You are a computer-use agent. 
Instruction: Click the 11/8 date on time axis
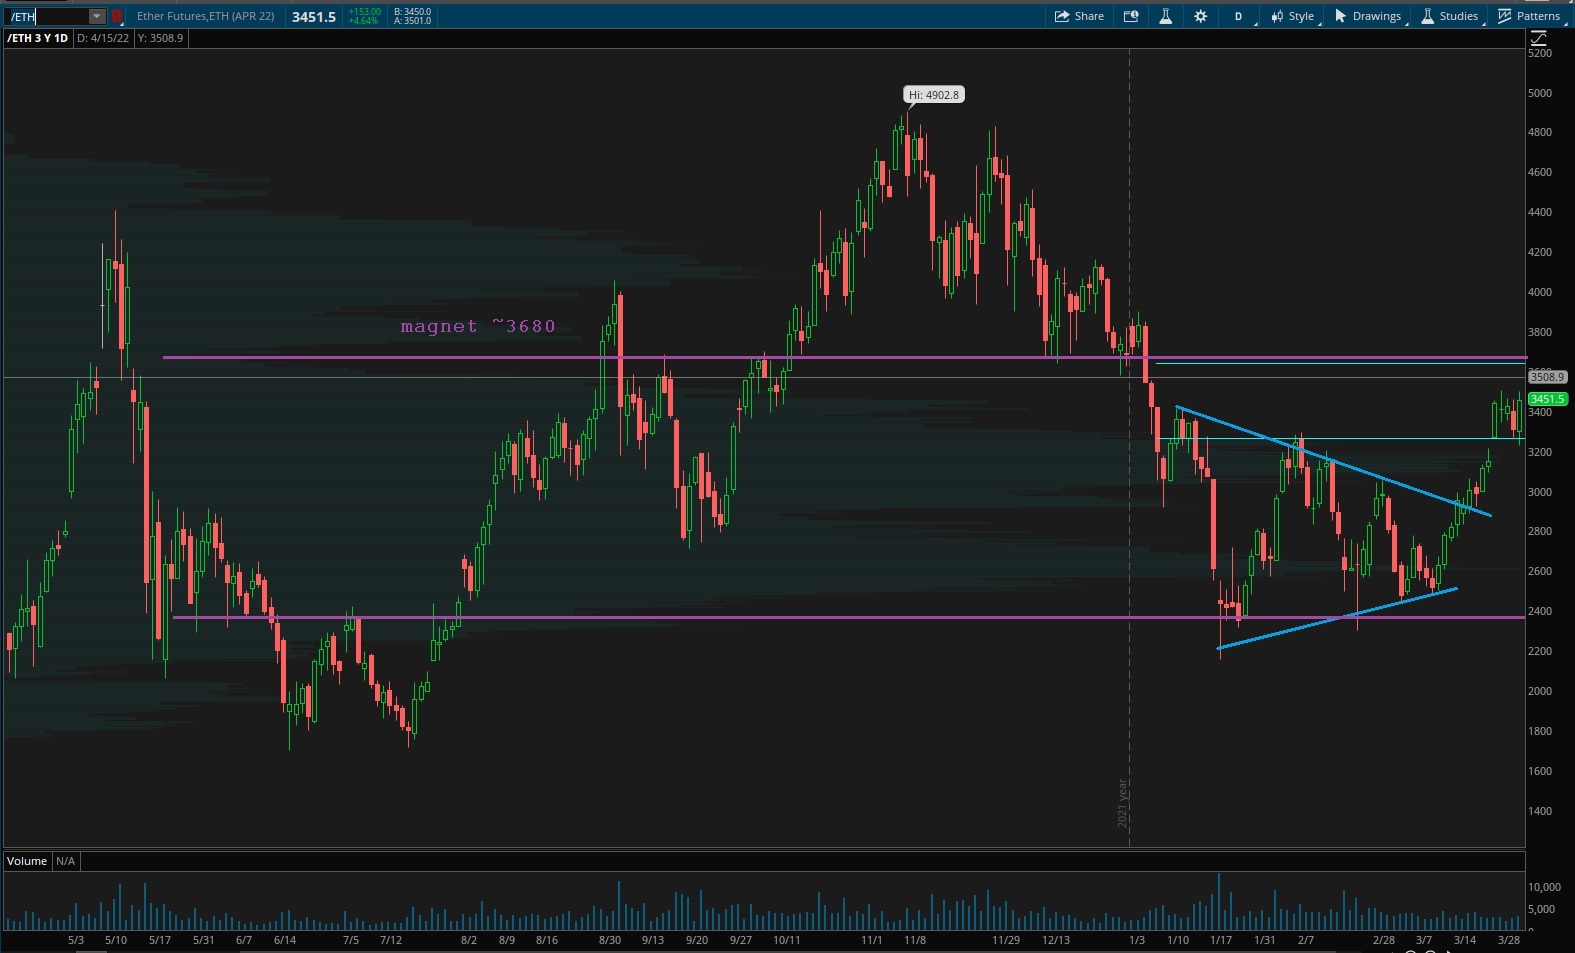[x=915, y=940]
